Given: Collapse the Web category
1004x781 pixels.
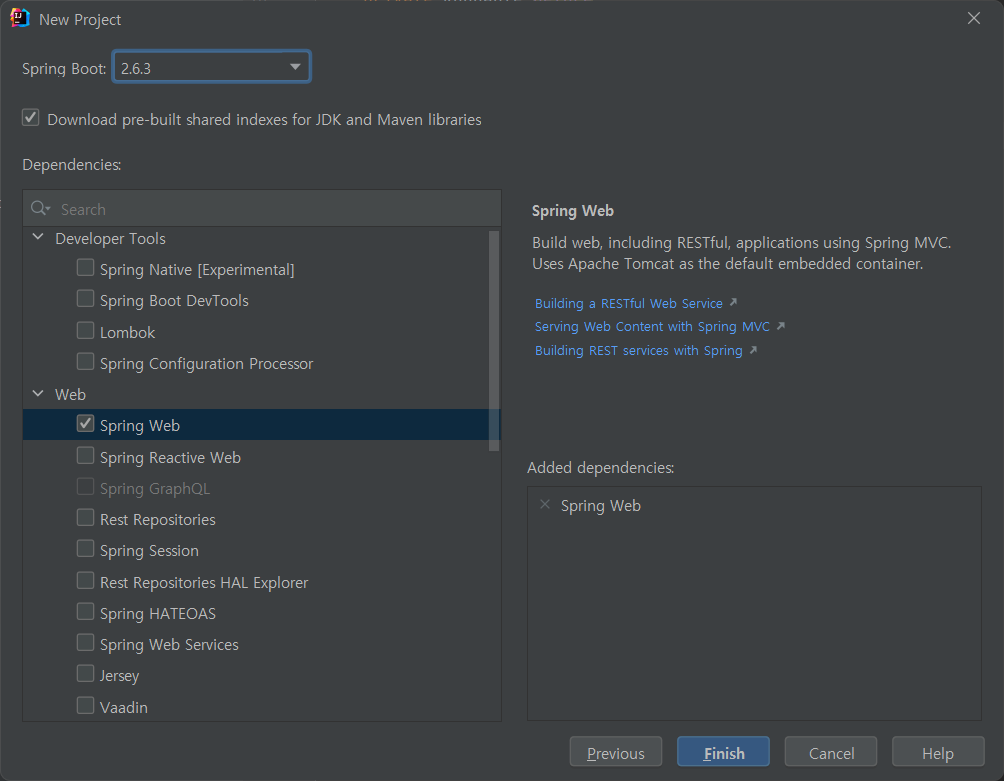Looking at the screenshot, I should (38, 393).
